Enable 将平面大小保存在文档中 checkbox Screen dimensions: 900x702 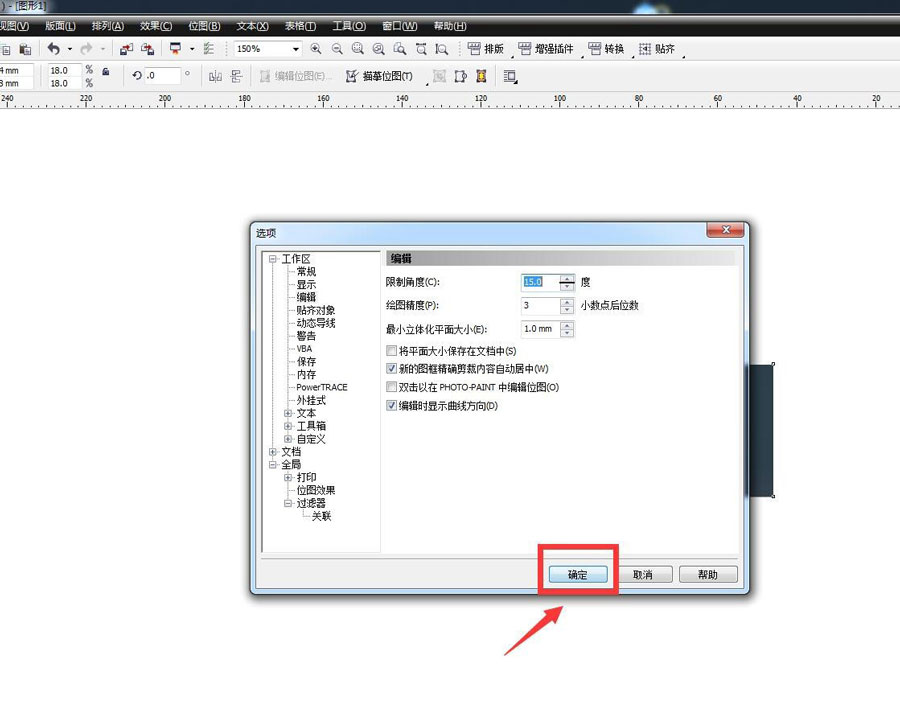(x=389, y=351)
